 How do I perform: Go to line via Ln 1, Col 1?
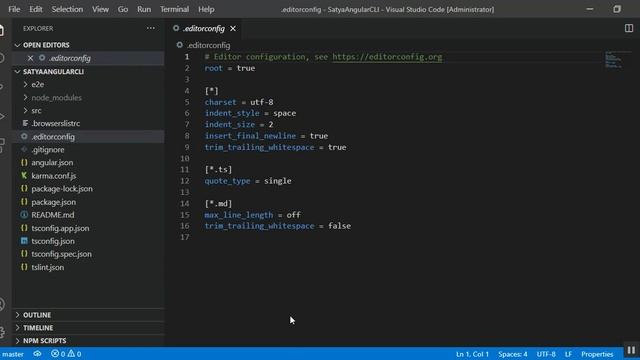pyautogui.click(x=472, y=354)
